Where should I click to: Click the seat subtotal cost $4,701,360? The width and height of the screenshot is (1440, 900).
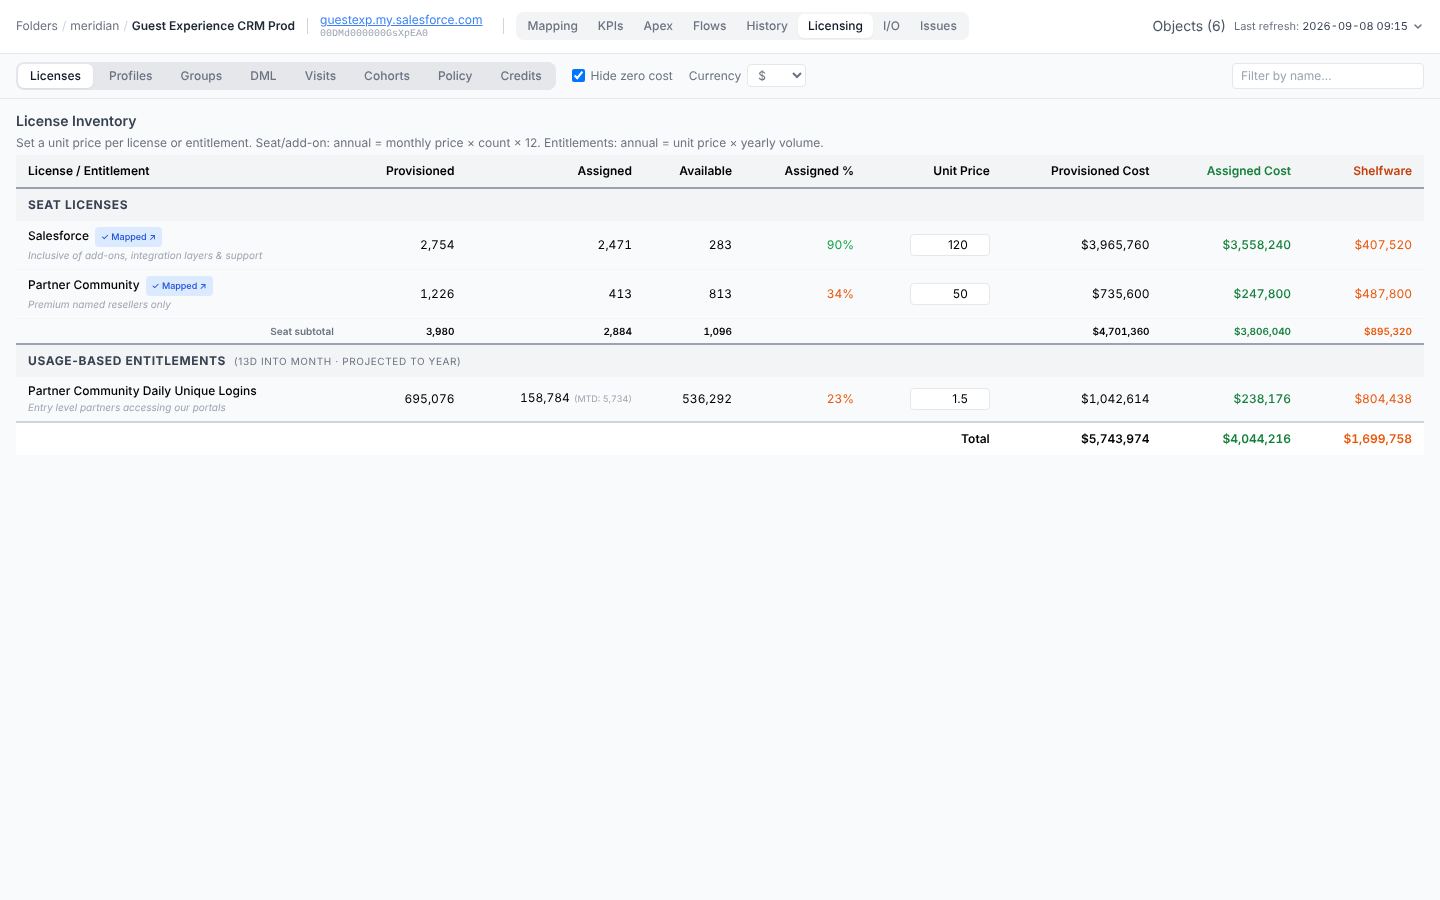[1120, 331]
